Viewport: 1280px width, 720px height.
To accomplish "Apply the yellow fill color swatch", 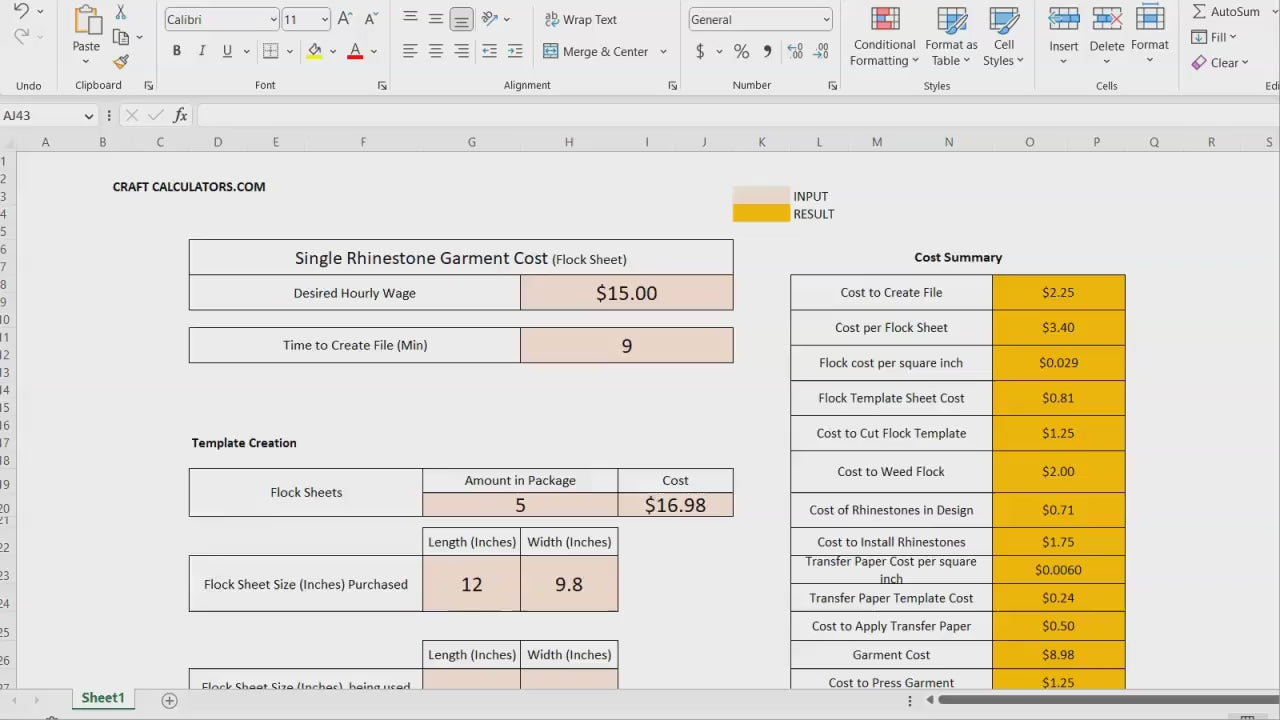I will (315, 51).
